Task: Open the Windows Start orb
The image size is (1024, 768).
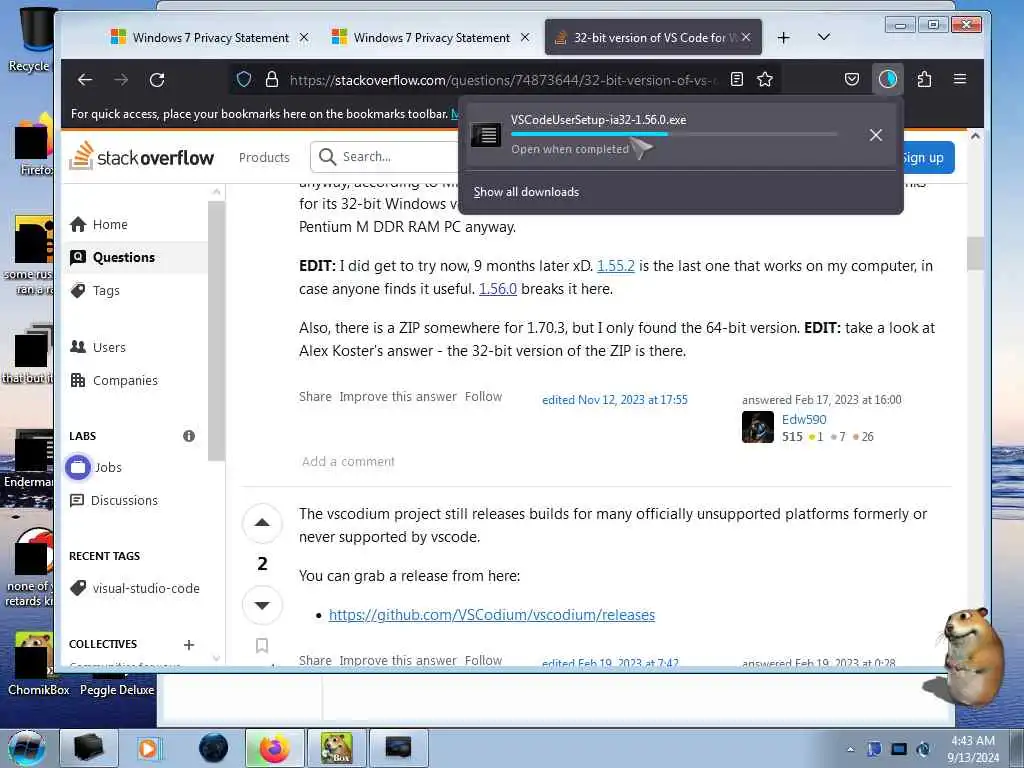Action: [26, 748]
